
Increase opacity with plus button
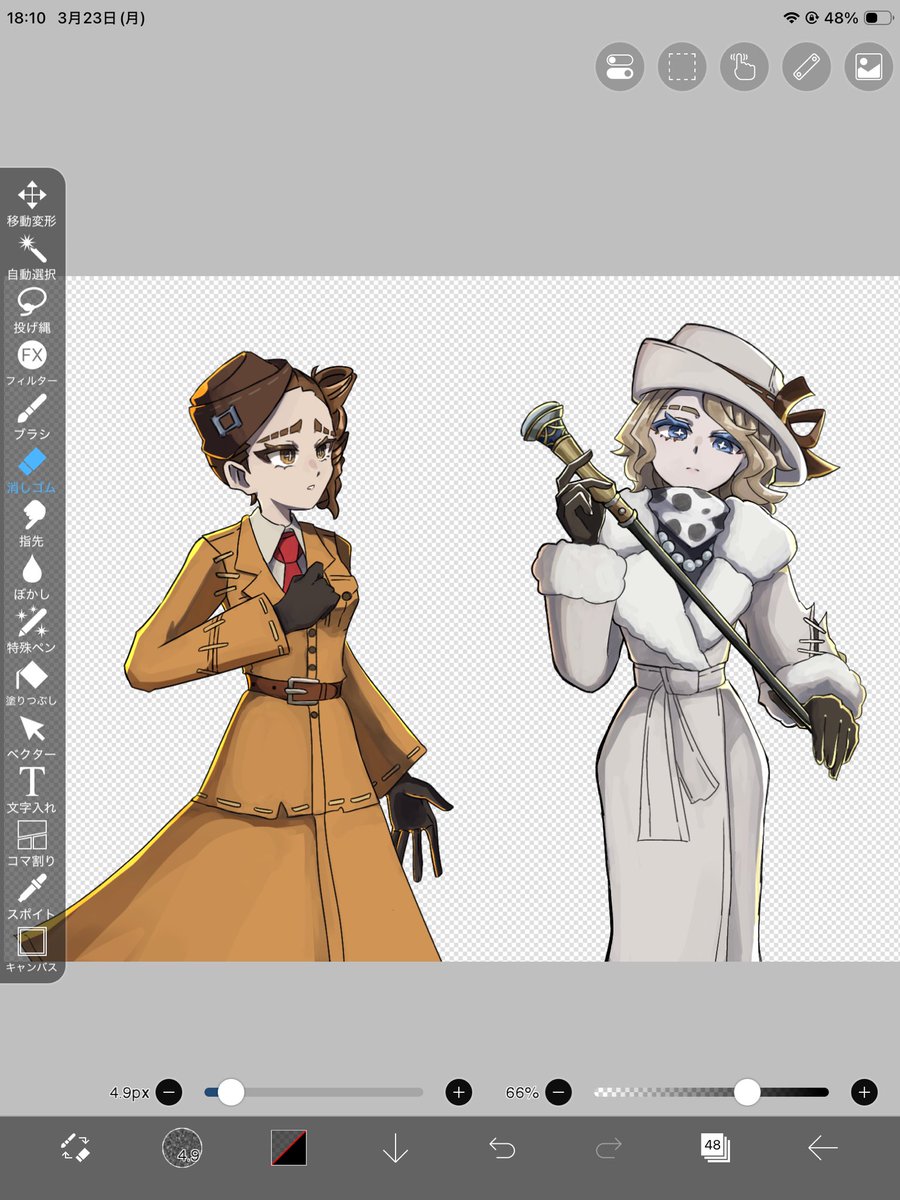864,1092
